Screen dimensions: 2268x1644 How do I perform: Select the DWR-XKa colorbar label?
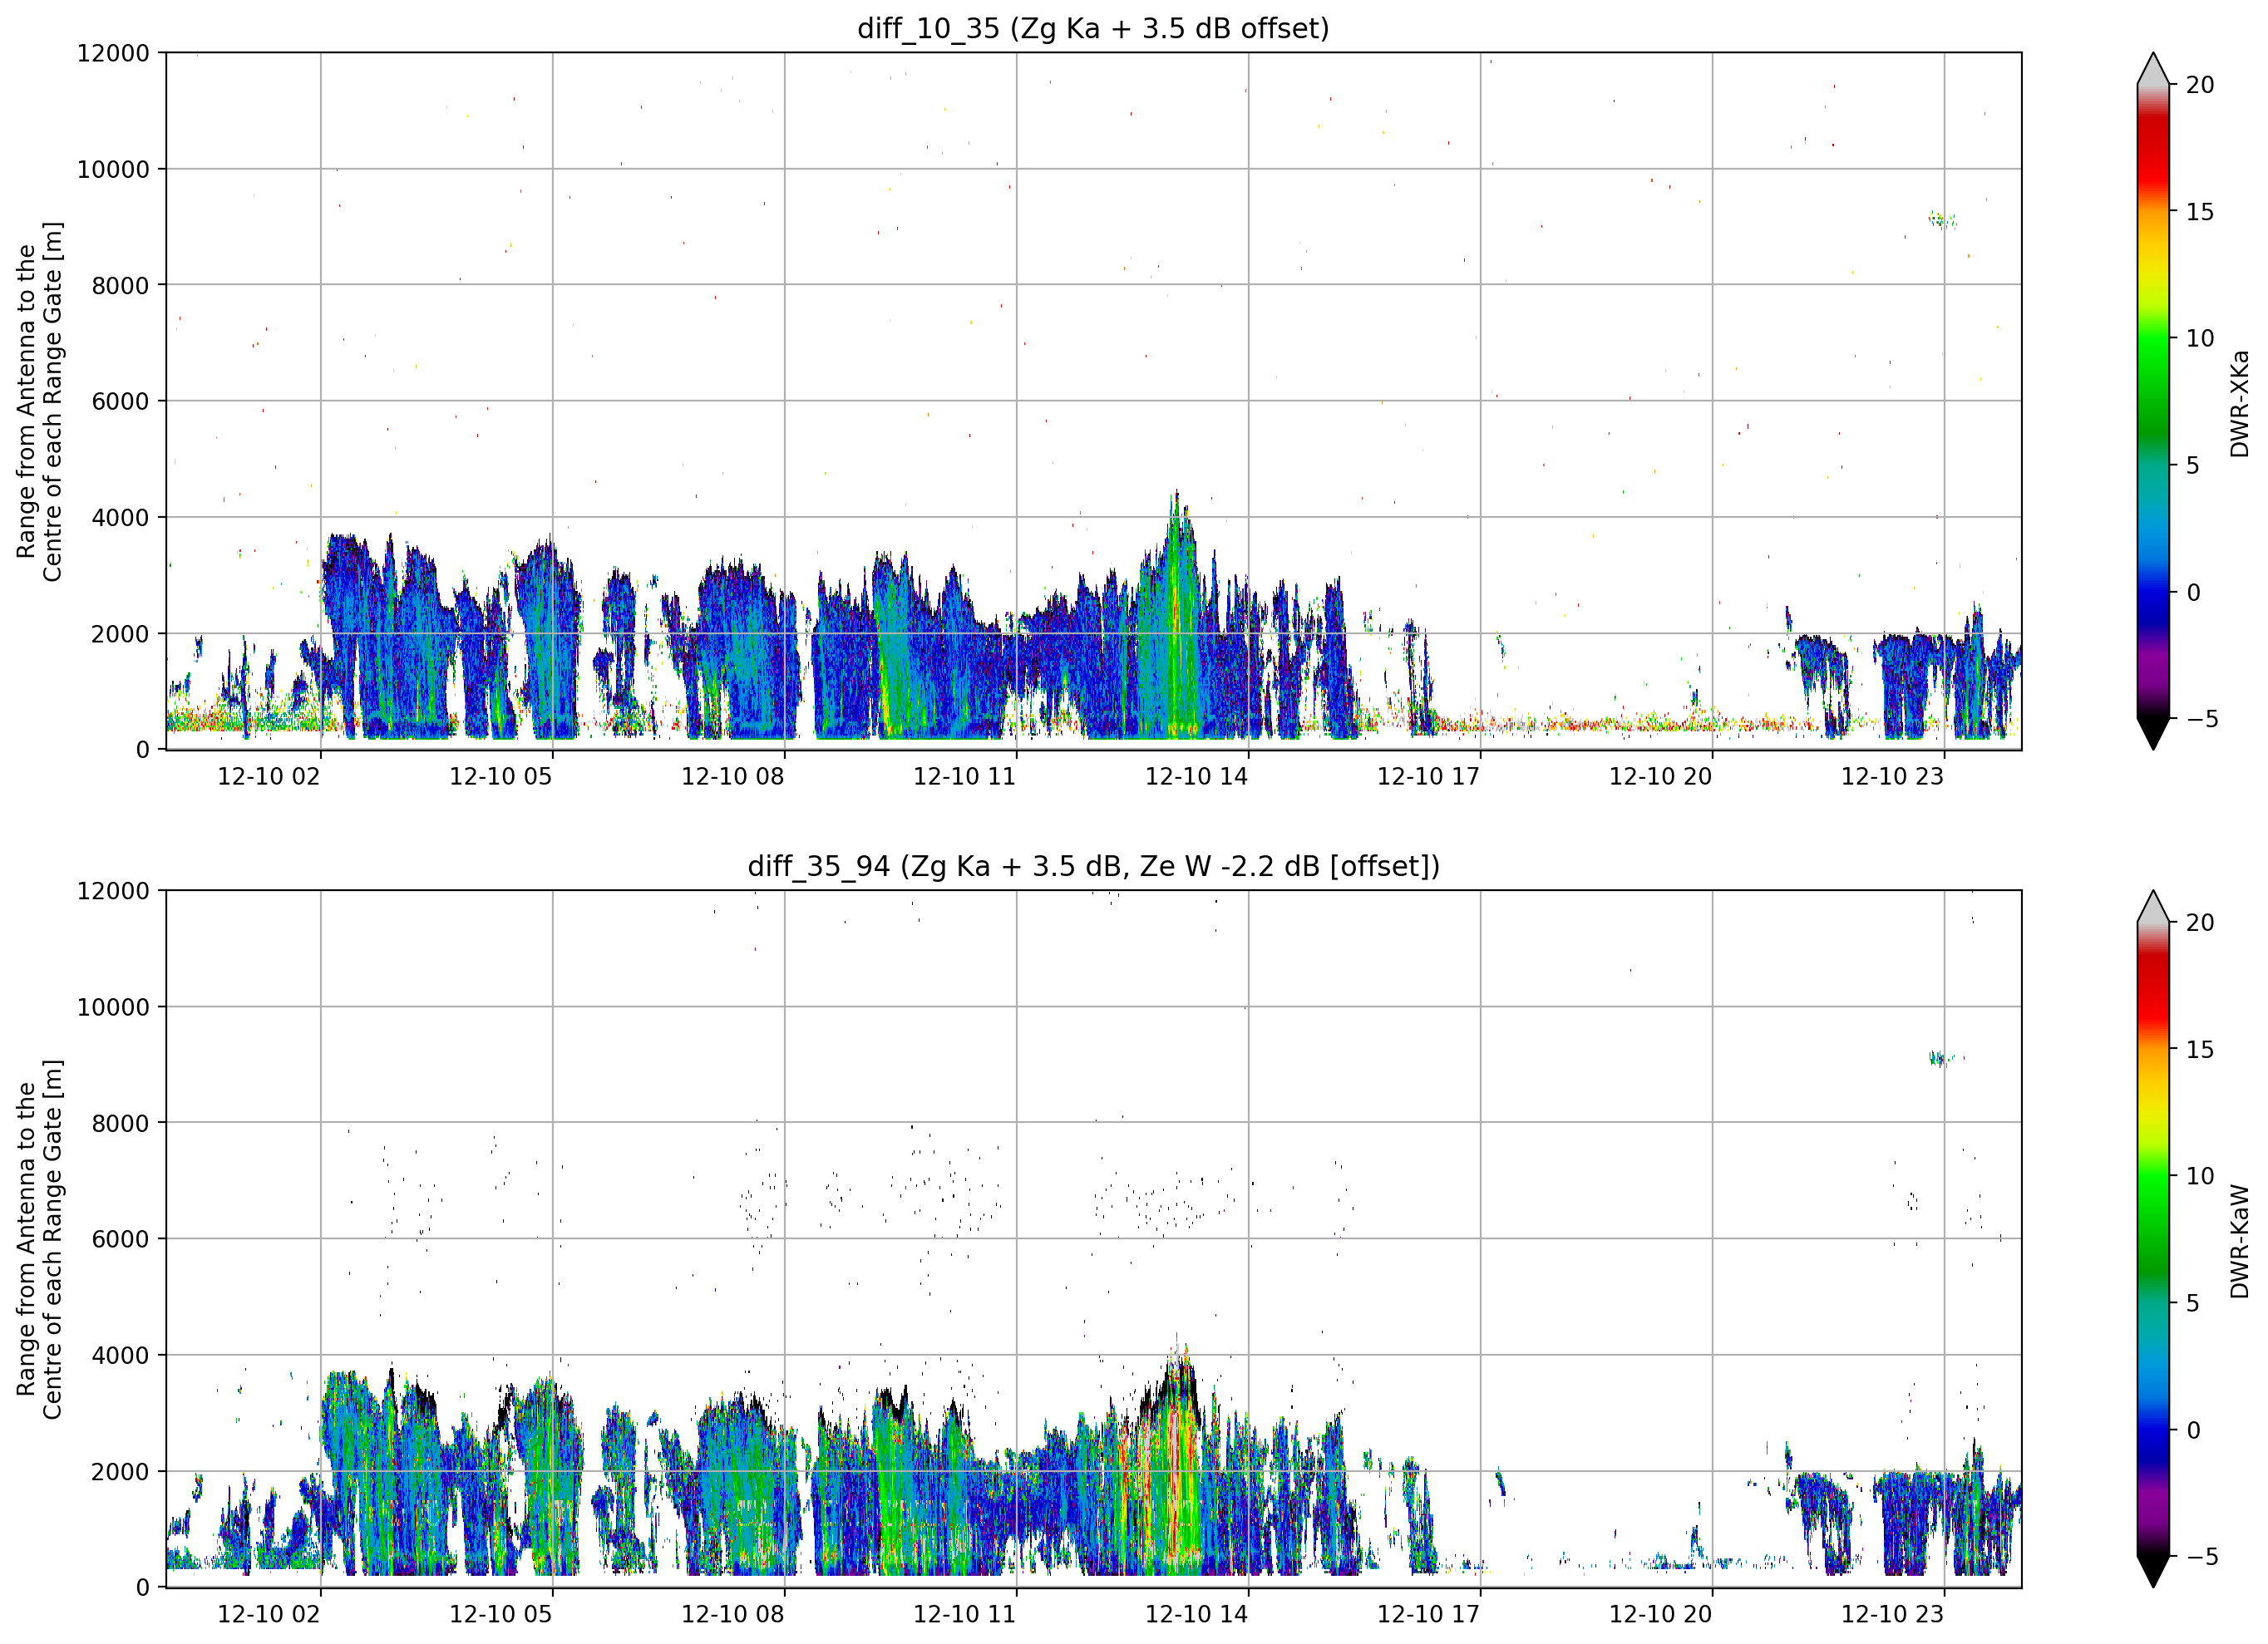pos(2239,403)
